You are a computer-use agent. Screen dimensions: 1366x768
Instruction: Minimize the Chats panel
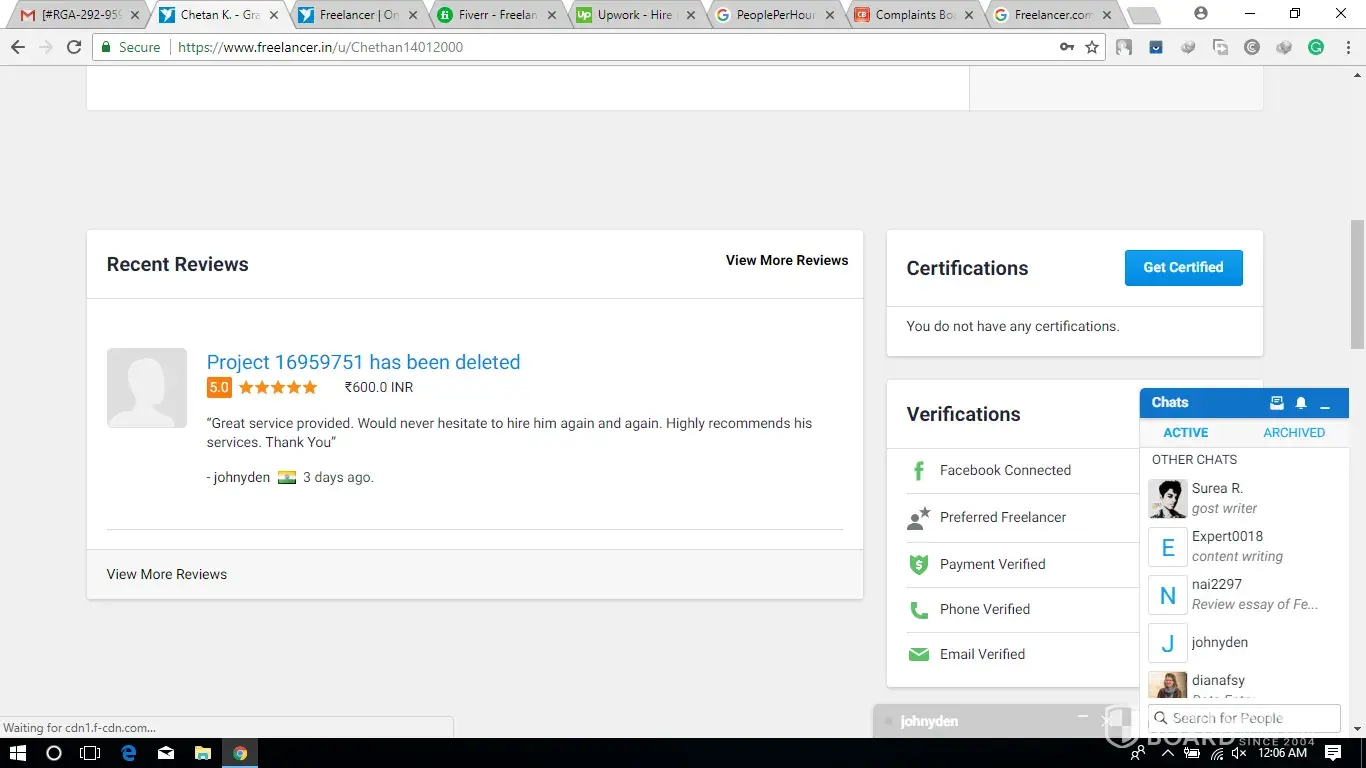click(1325, 404)
